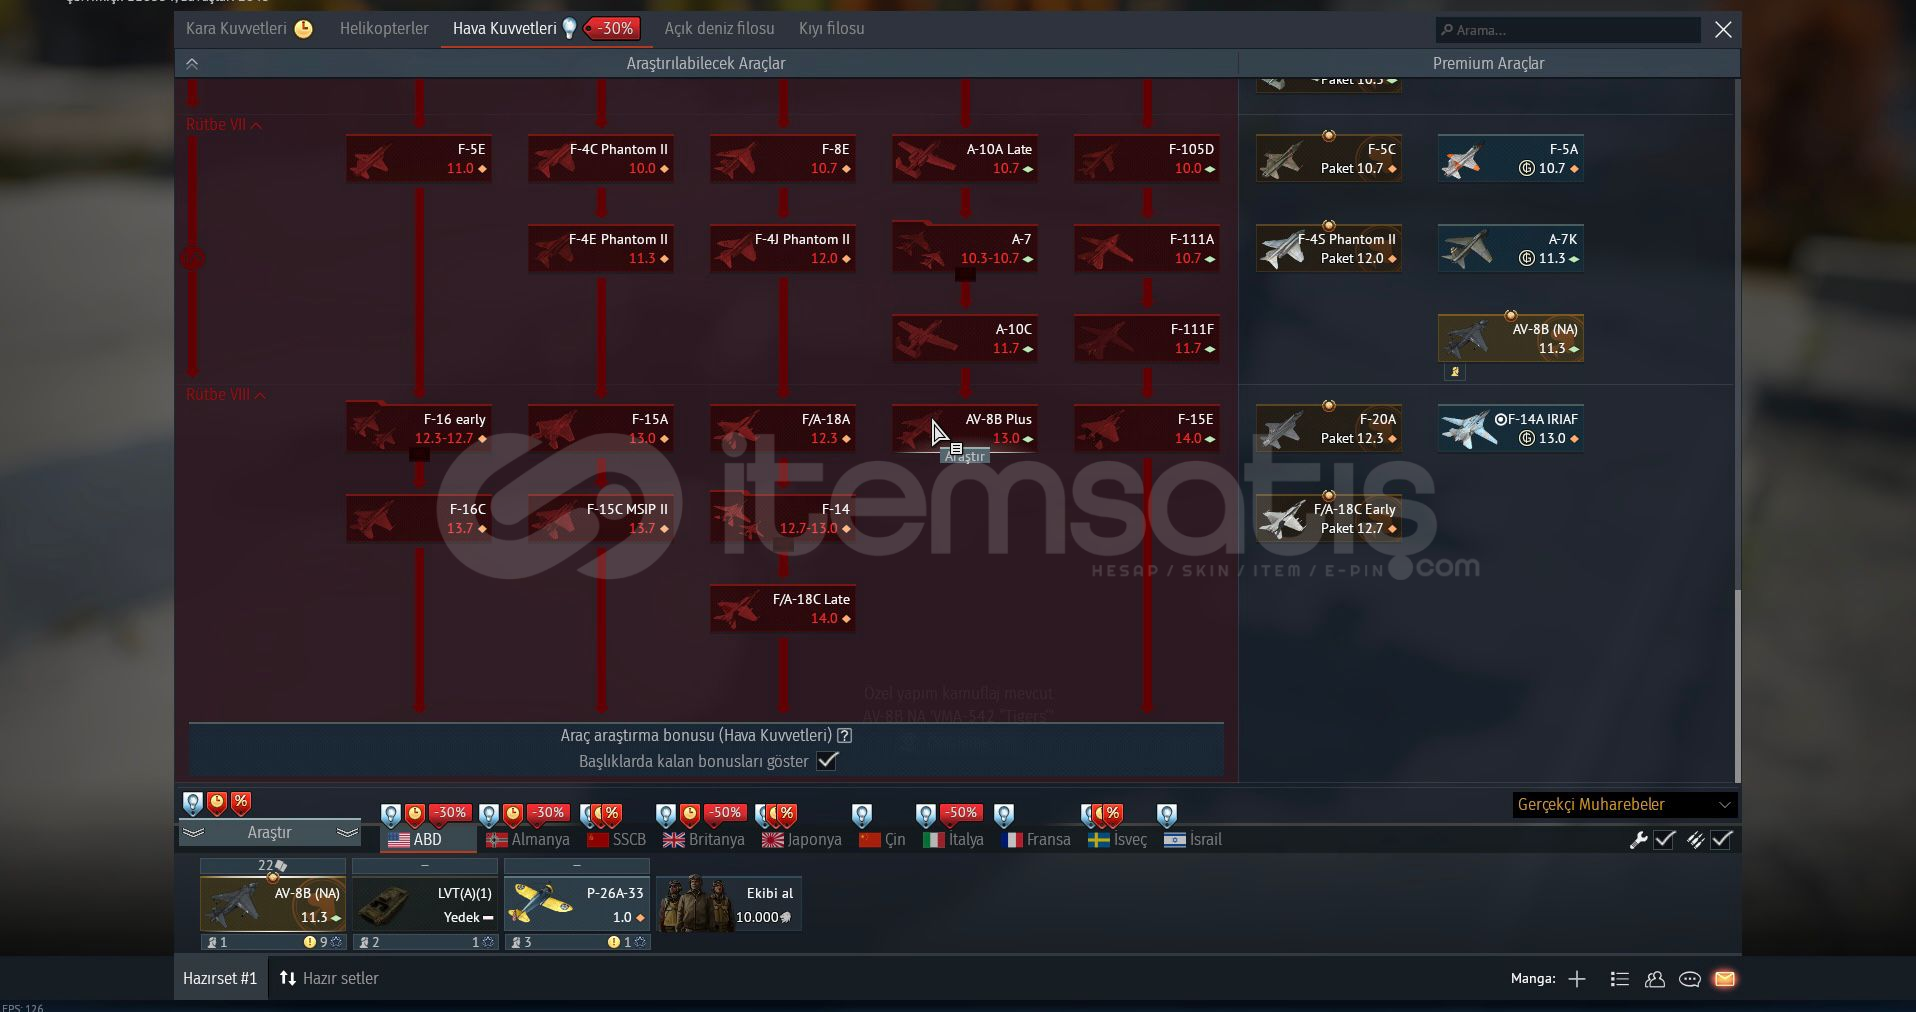Select the F-15E aircraft card
This screenshot has width=1916, height=1012.
click(x=1147, y=429)
